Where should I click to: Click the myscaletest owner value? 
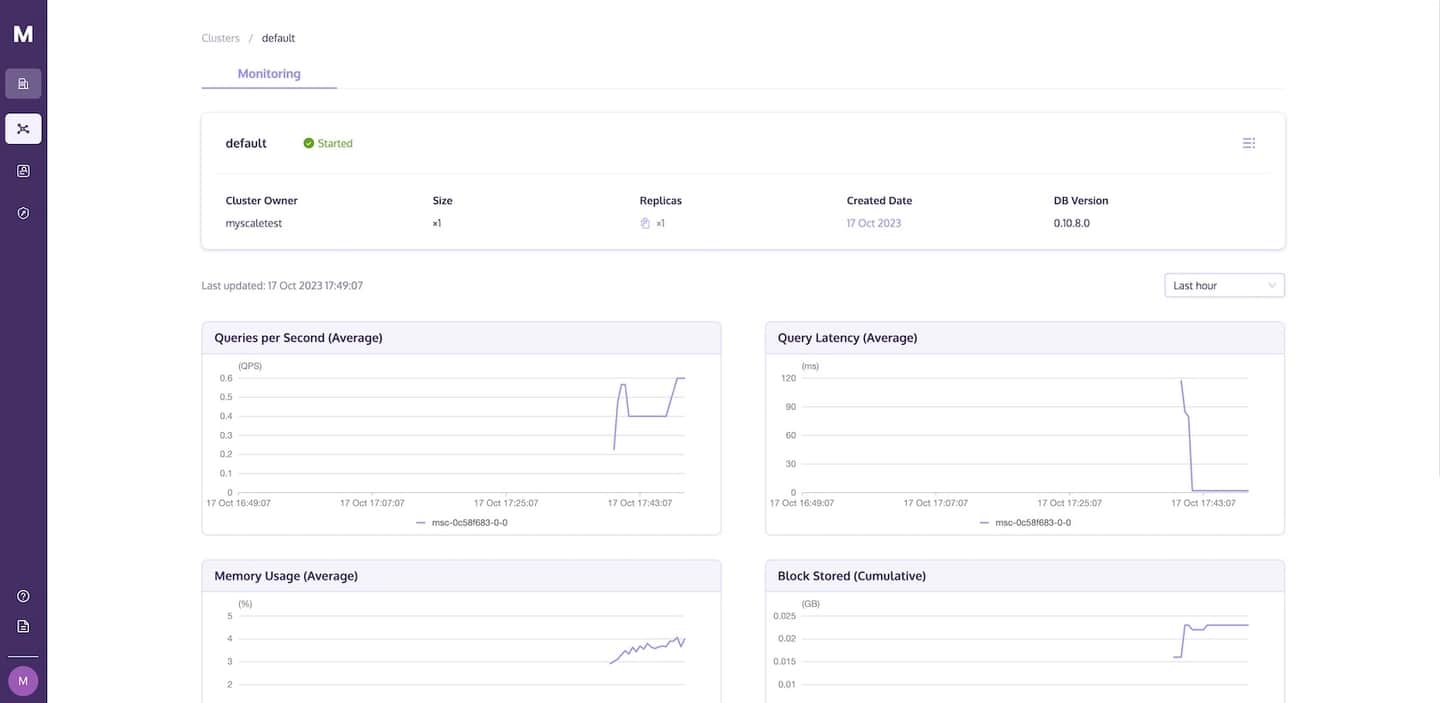click(254, 223)
